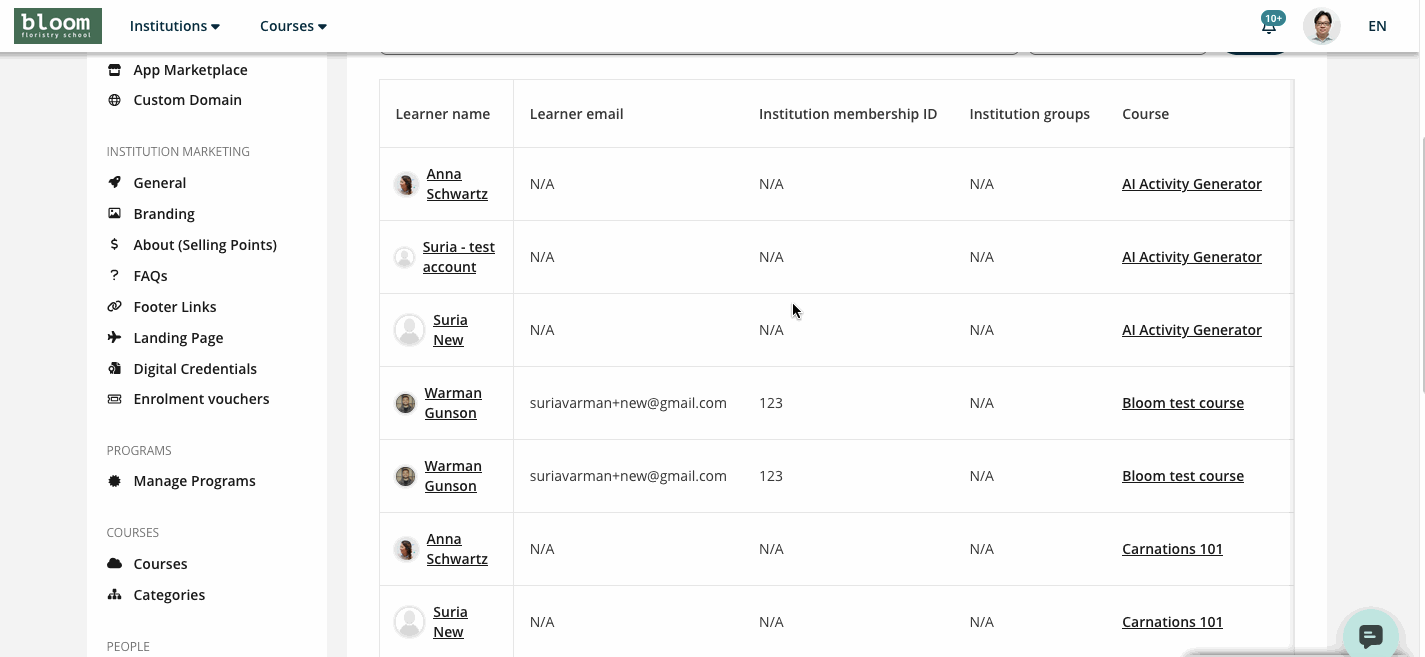Click the Landing Page plane icon
The width and height of the screenshot is (1425, 657).
114,338
